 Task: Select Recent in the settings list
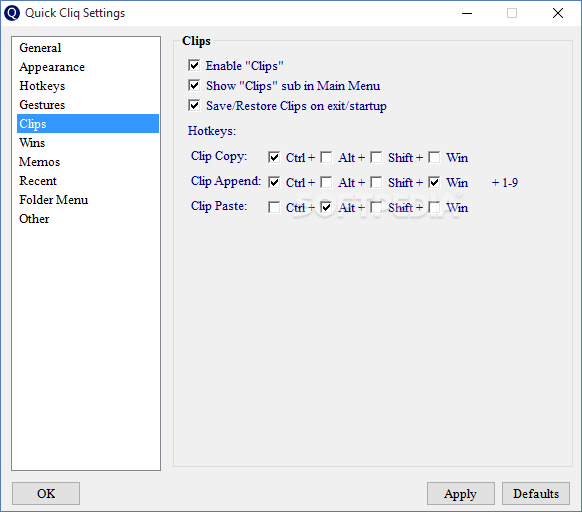point(88,181)
